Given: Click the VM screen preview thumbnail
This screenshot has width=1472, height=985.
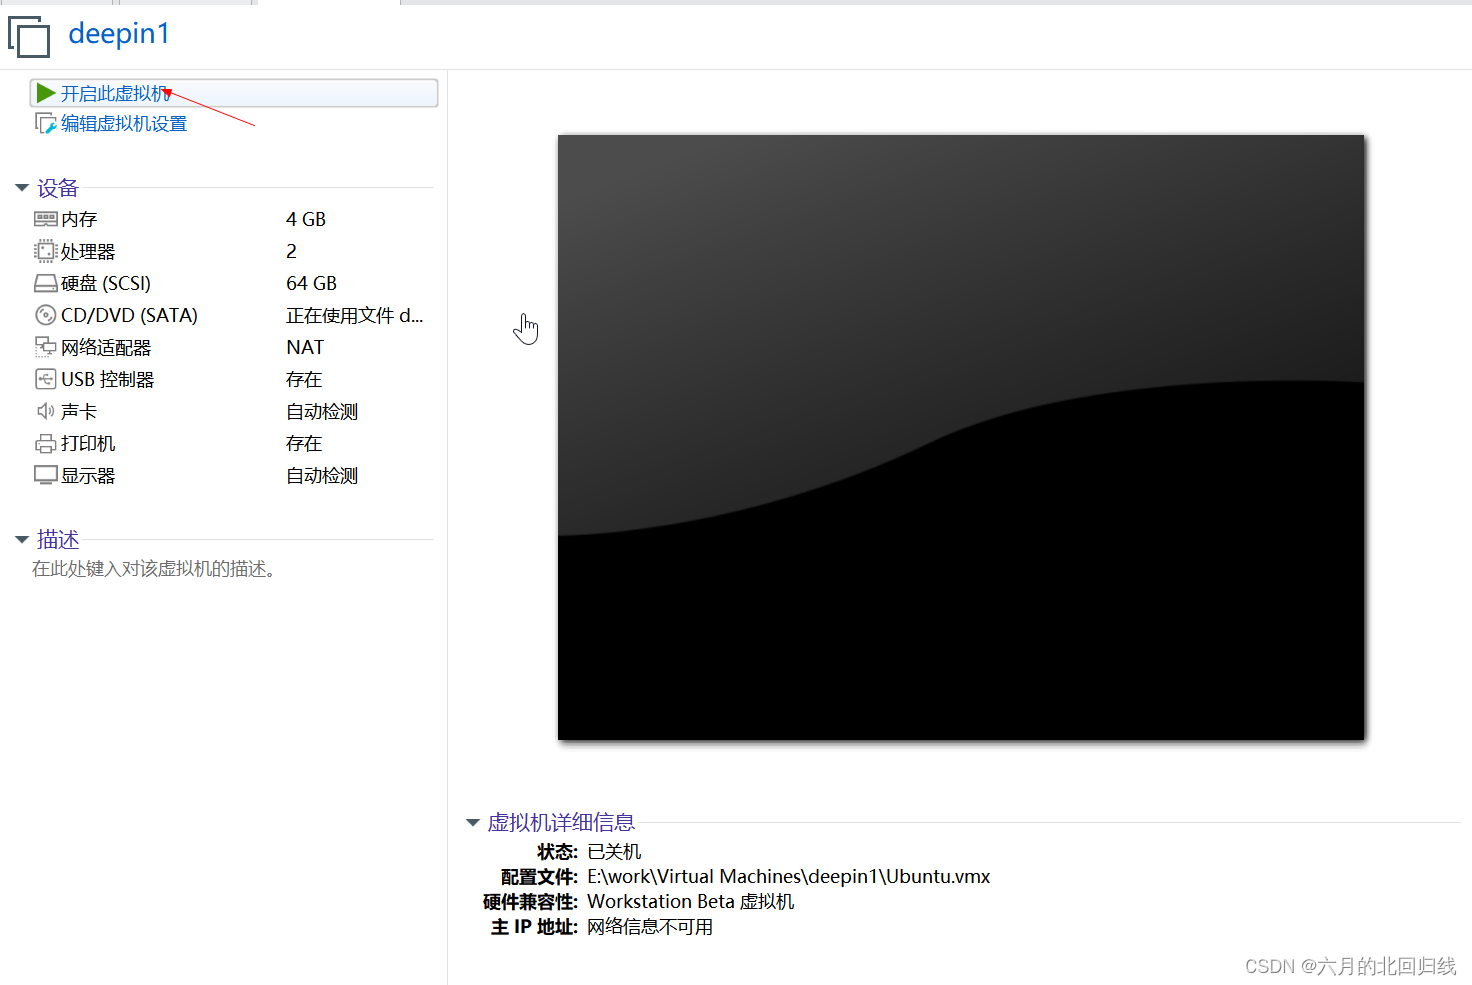Looking at the screenshot, I should tap(961, 438).
